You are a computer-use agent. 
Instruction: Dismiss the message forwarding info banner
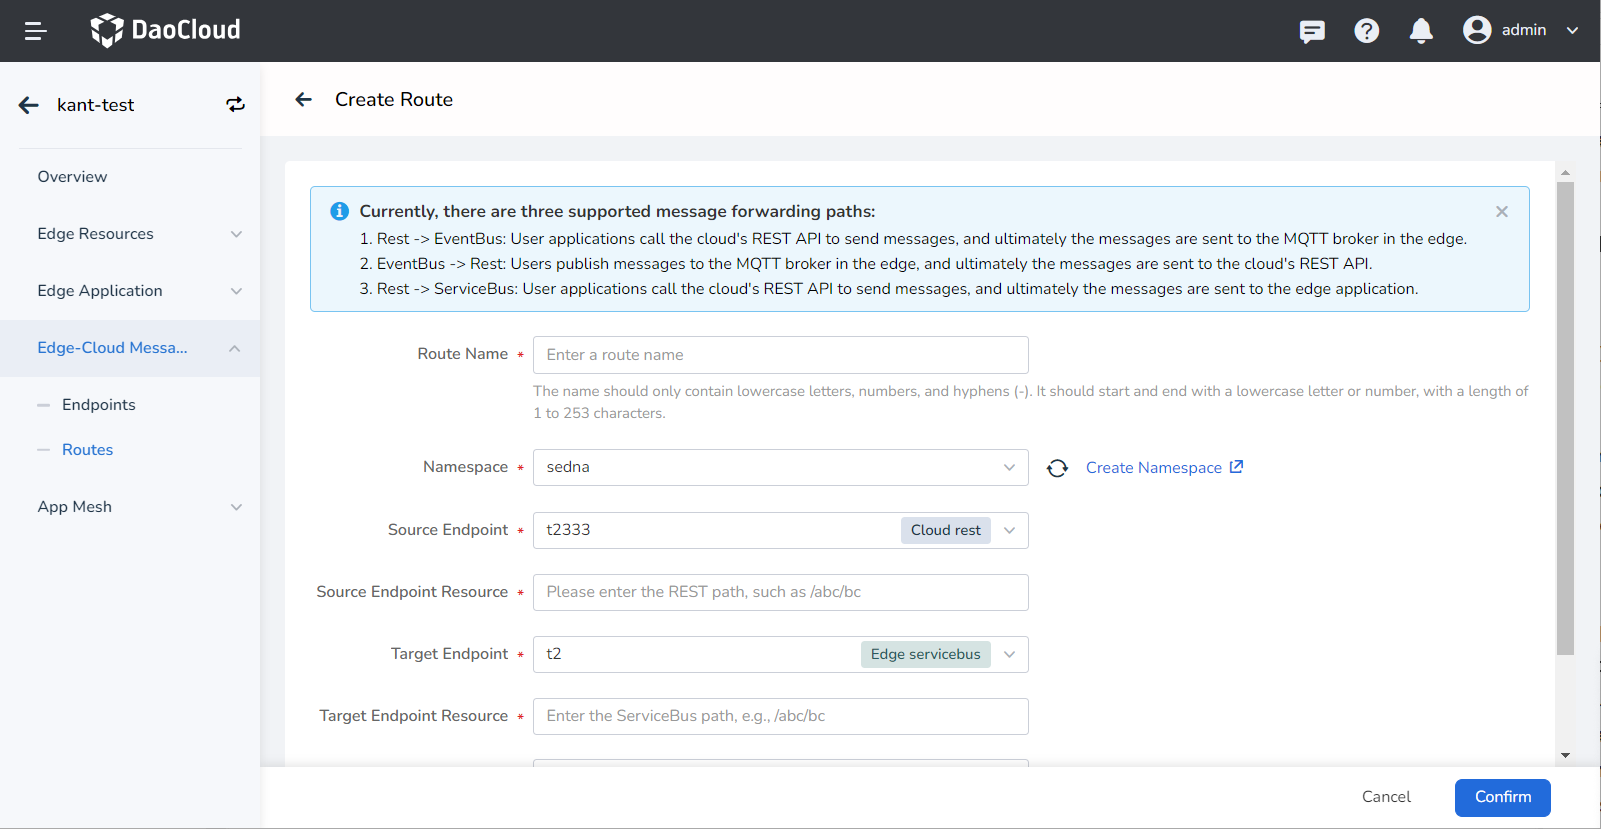pyautogui.click(x=1501, y=212)
